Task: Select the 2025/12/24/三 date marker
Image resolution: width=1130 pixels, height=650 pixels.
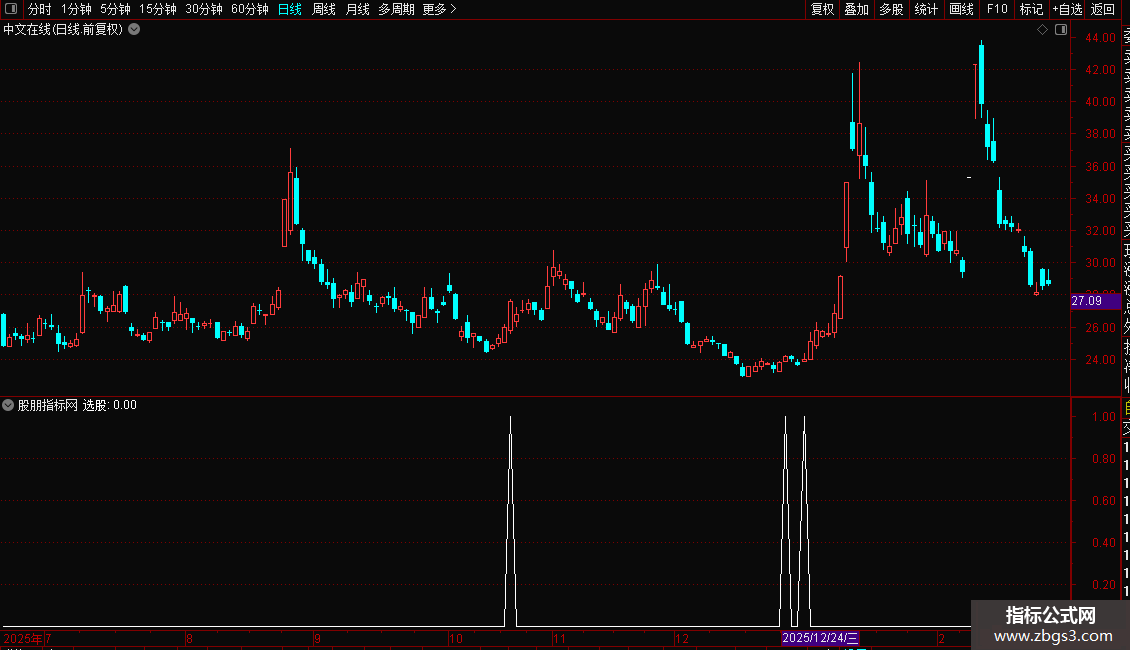Action: click(820, 638)
